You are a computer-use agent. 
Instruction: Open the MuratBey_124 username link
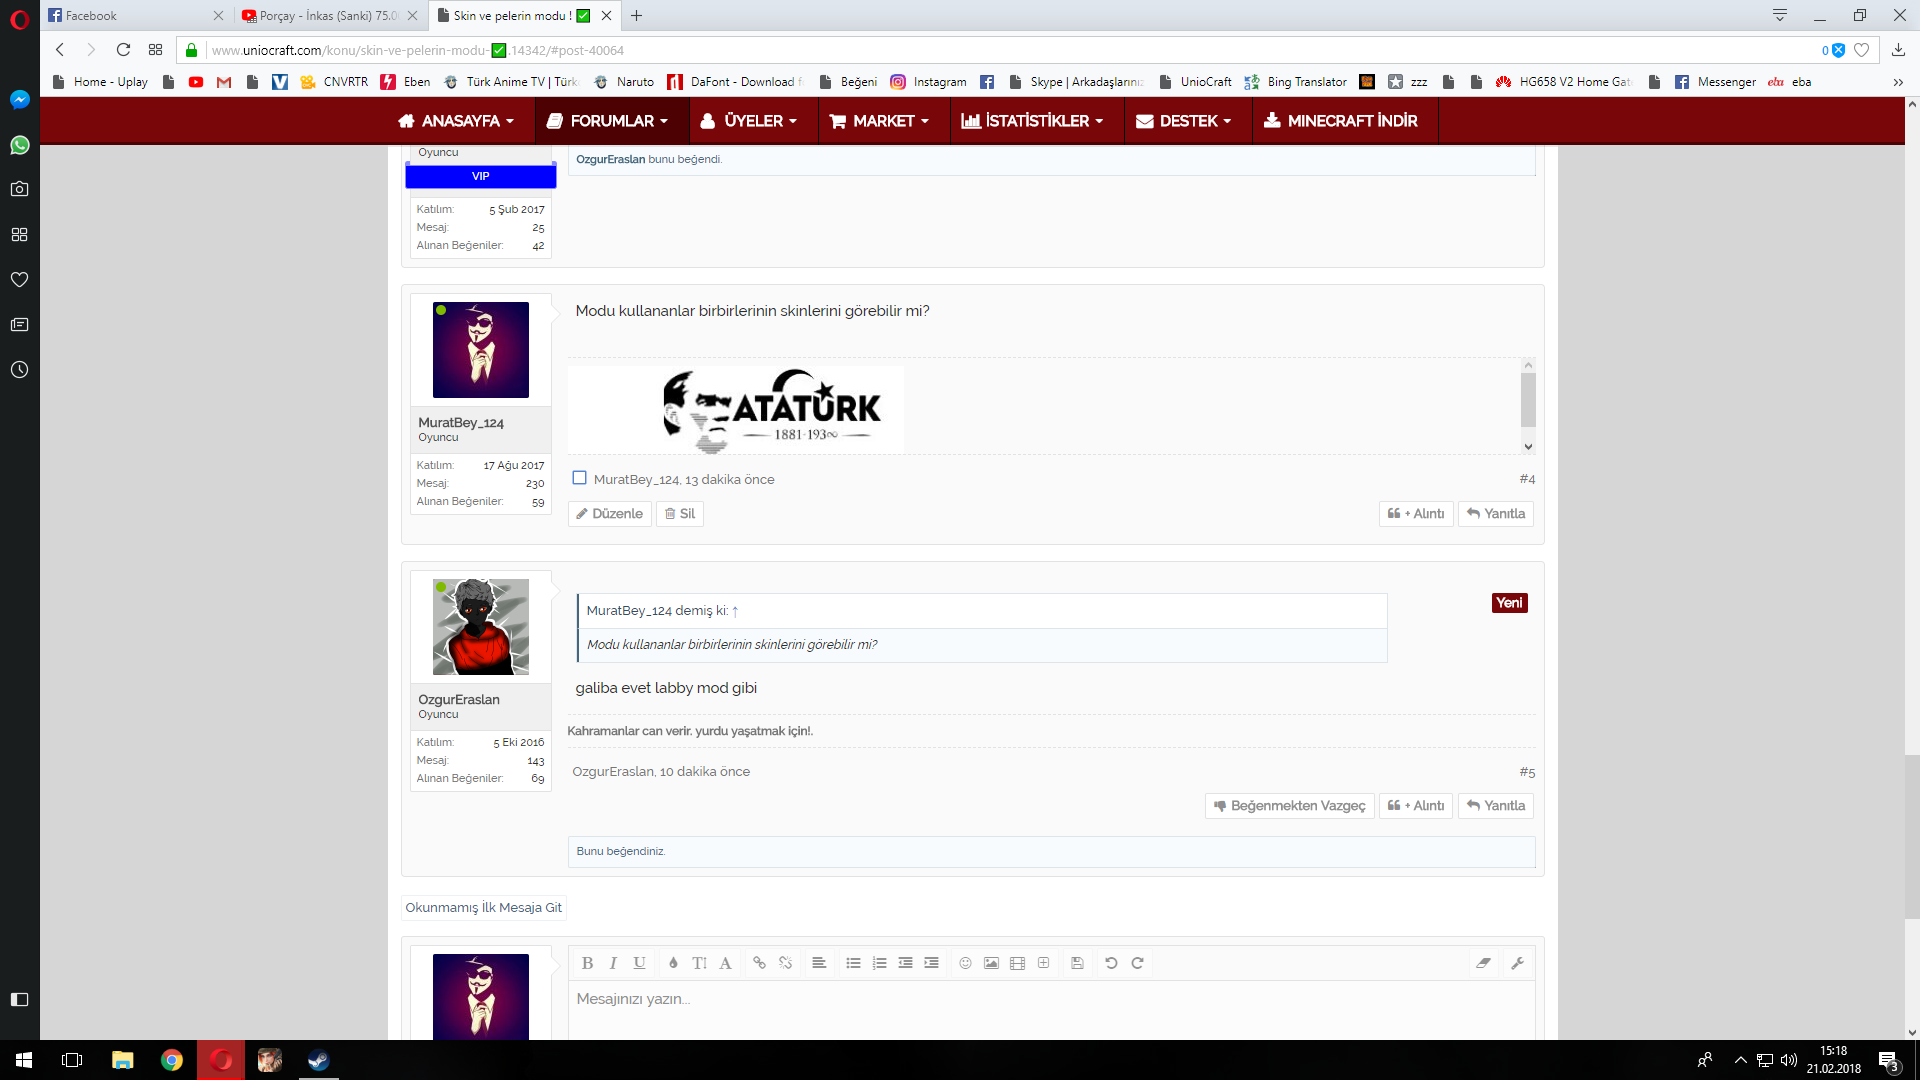tap(461, 423)
